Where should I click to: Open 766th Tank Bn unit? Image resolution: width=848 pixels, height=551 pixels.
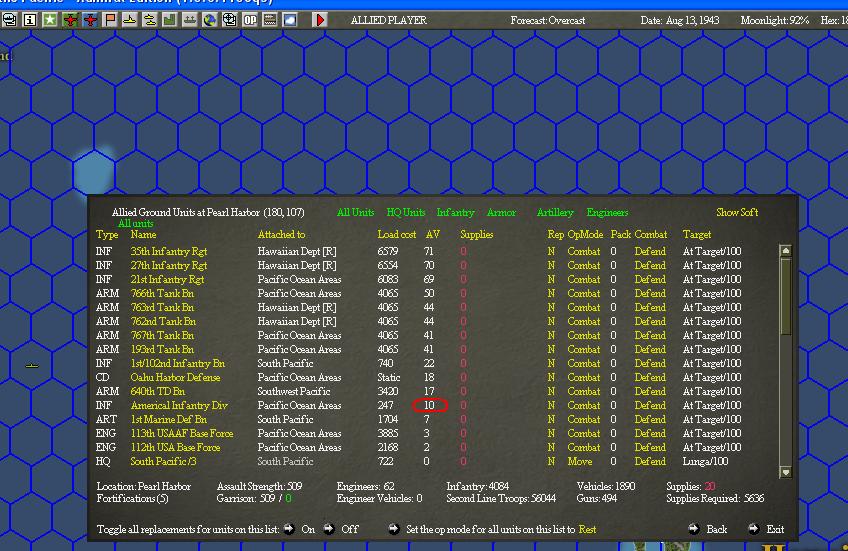tap(162, 294)
